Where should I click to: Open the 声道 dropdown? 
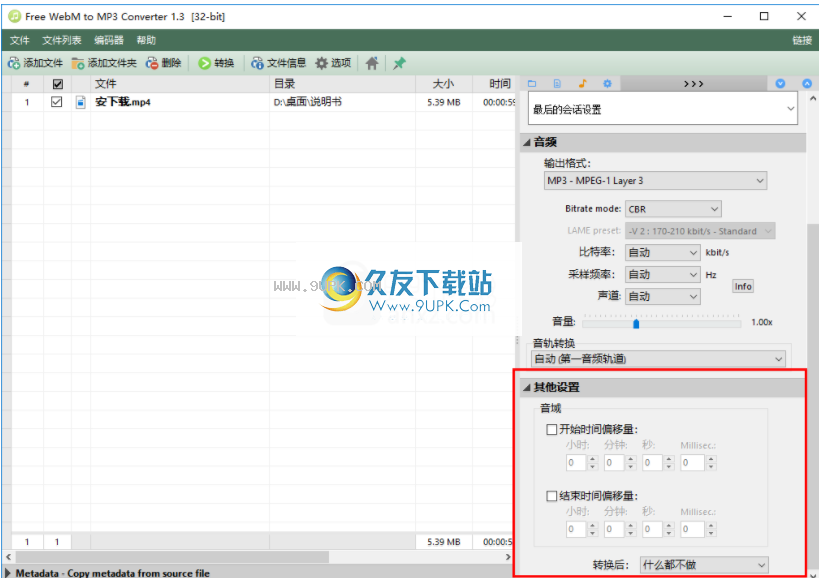tap(662, 296)
